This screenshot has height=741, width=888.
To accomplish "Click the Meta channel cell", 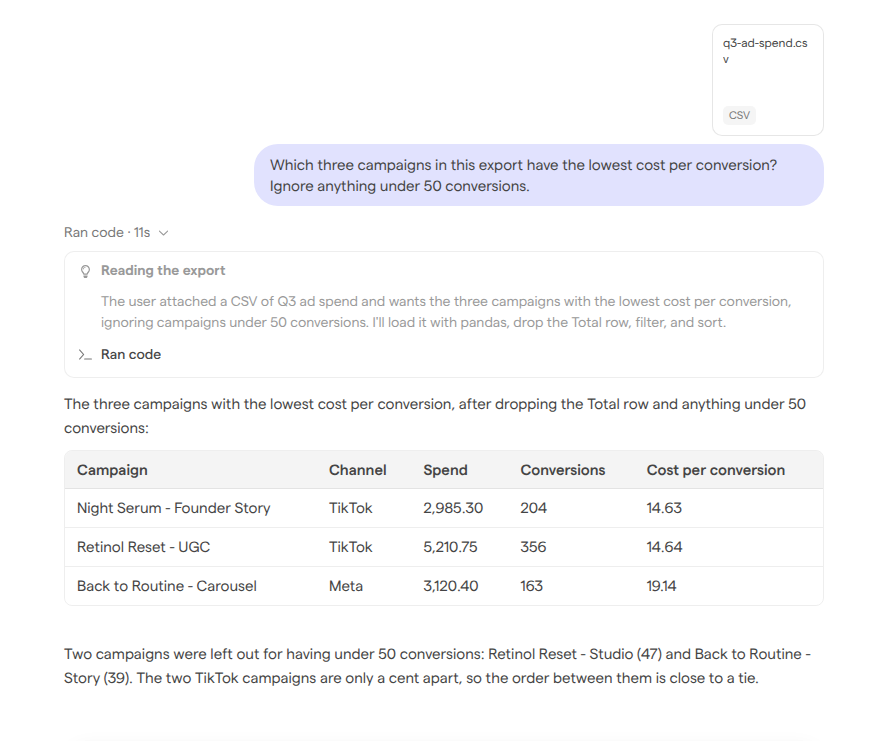I will coord(345,586).
